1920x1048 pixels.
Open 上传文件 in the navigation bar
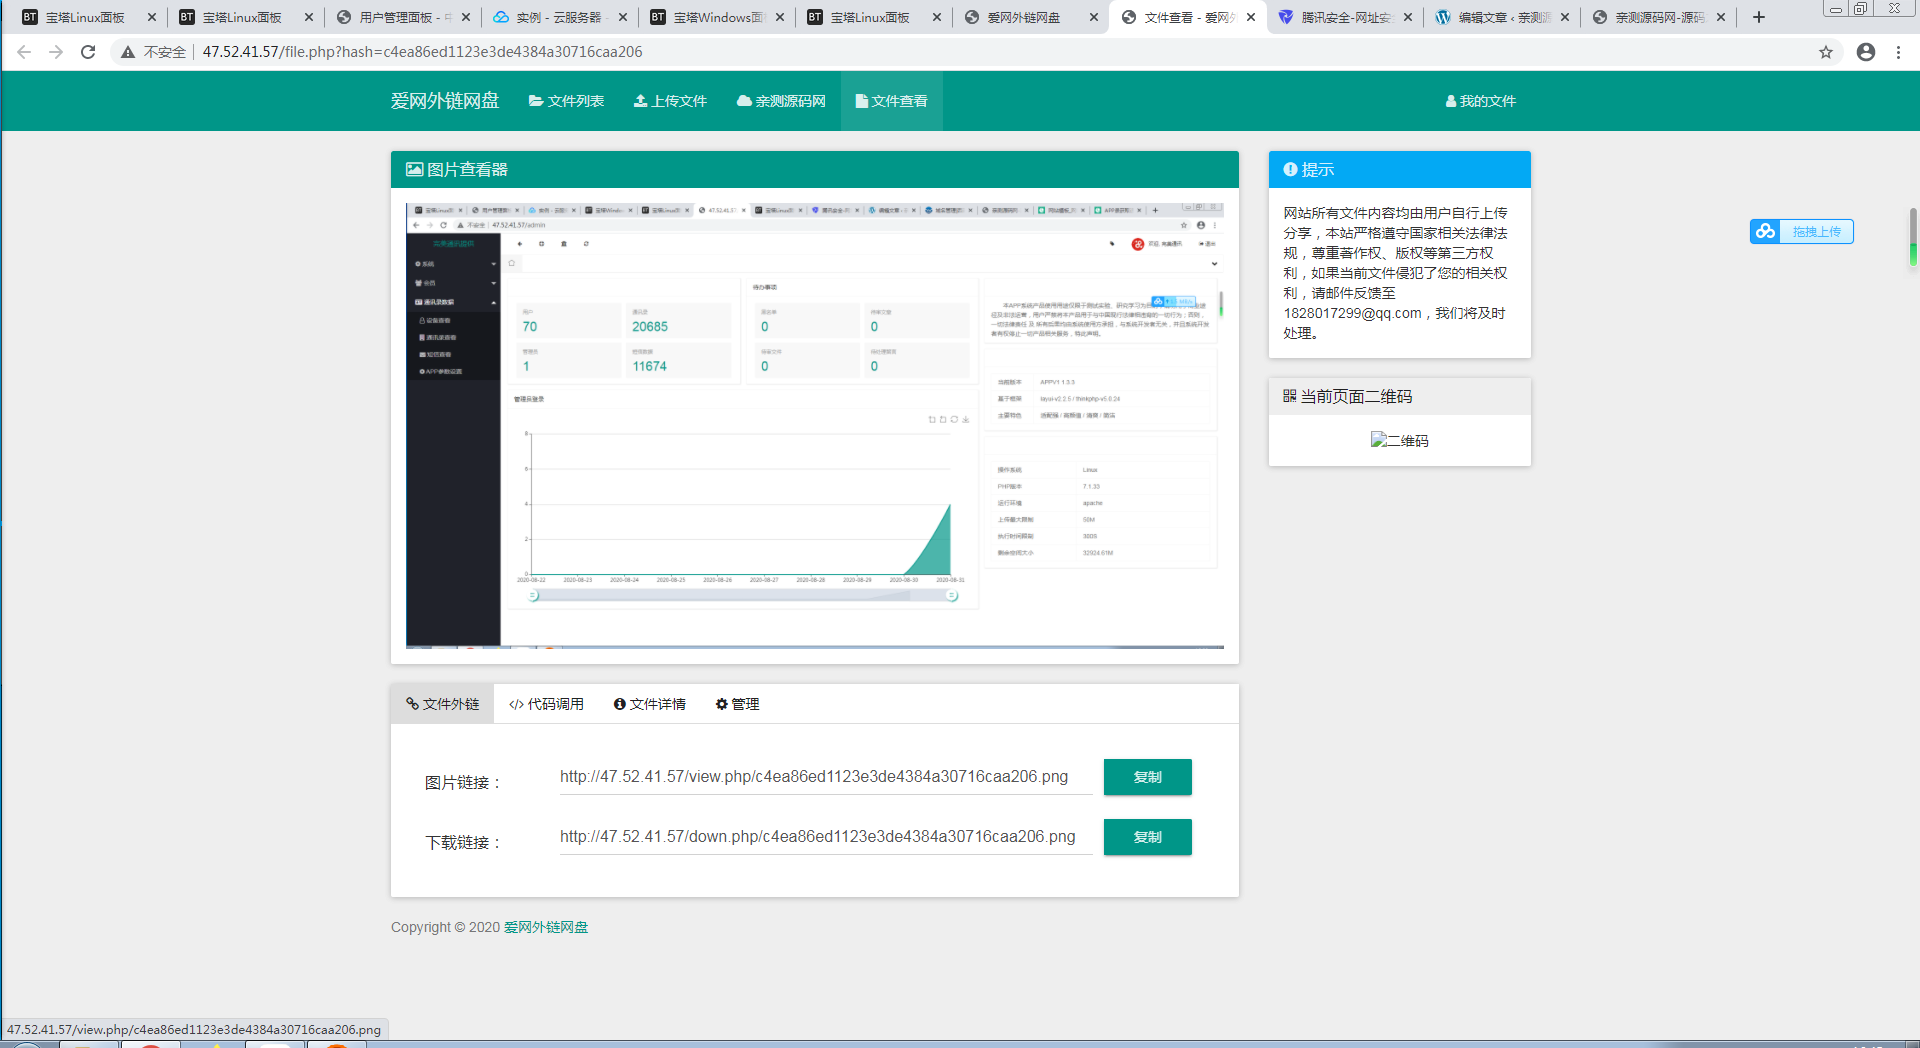[670, 101]
